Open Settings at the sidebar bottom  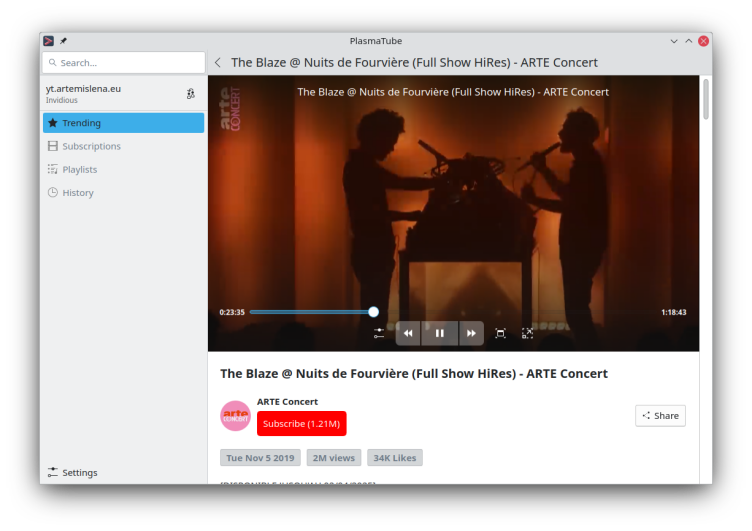pos(79,472)
